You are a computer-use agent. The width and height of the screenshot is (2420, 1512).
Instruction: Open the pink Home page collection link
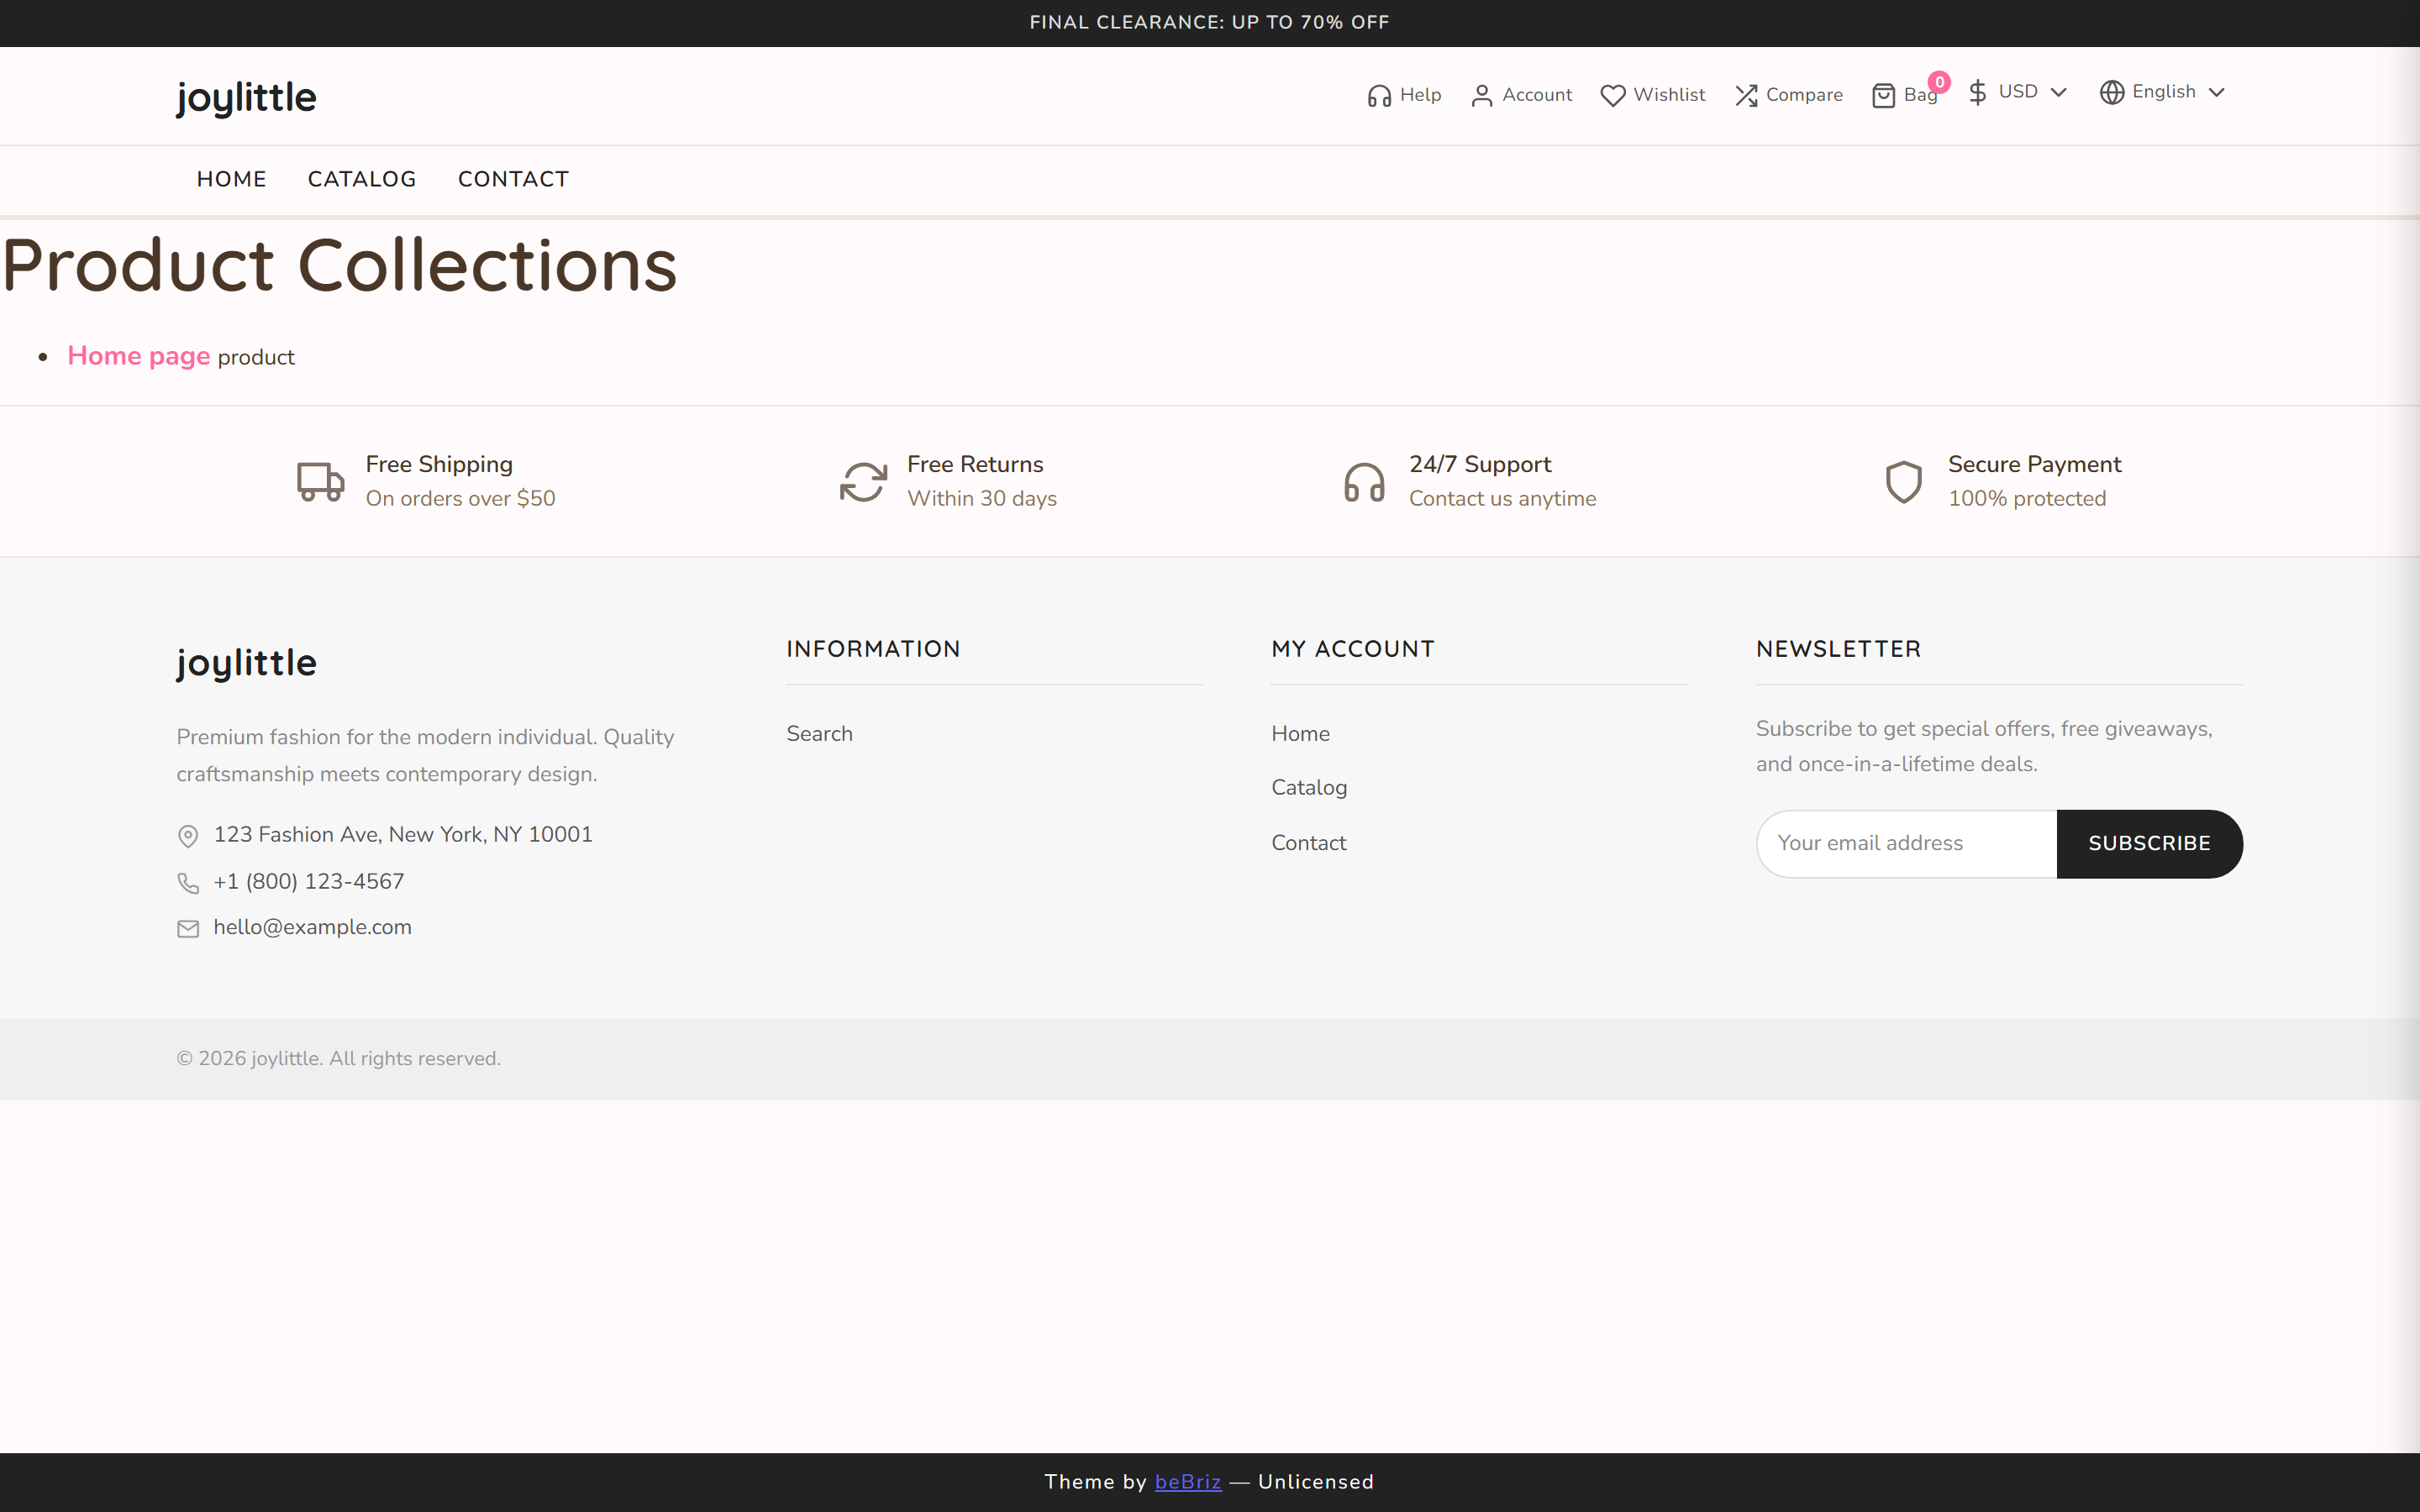(138, 356)
